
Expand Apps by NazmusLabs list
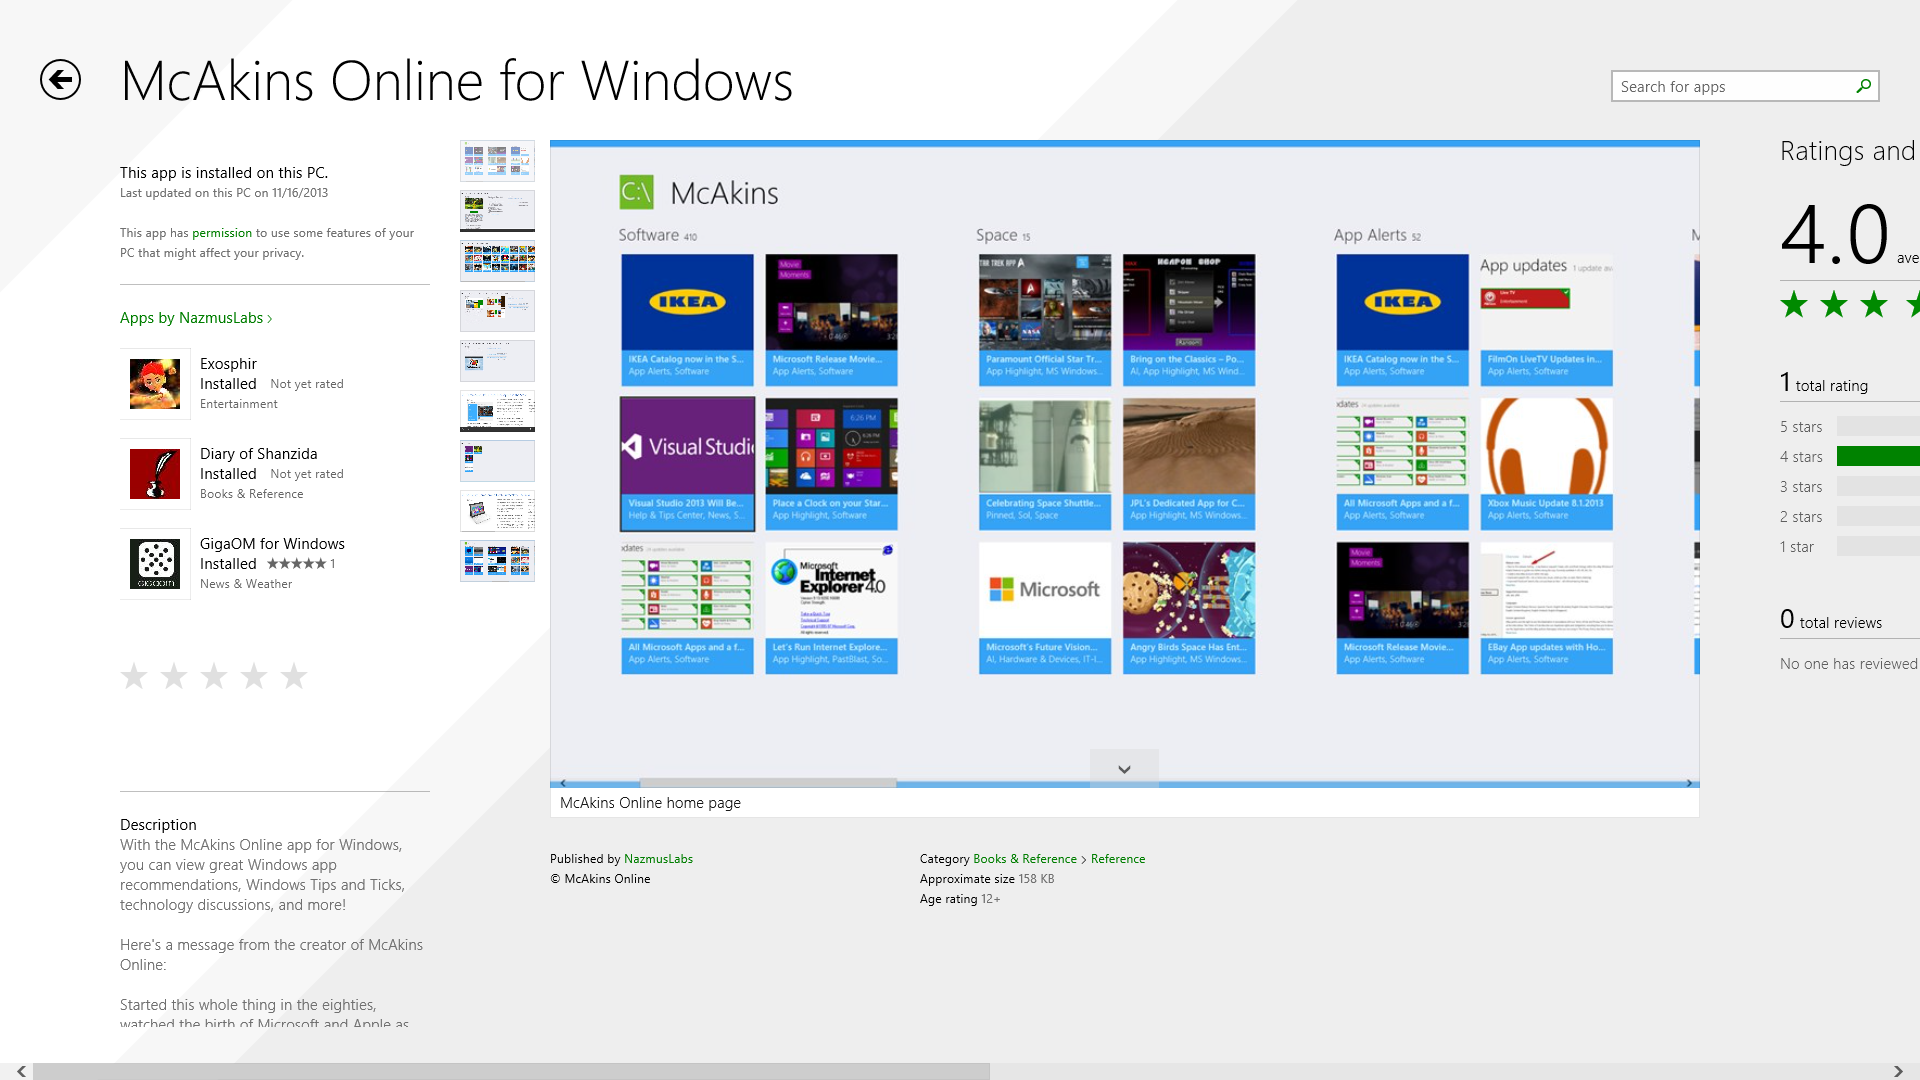click(x=196, y=318)
